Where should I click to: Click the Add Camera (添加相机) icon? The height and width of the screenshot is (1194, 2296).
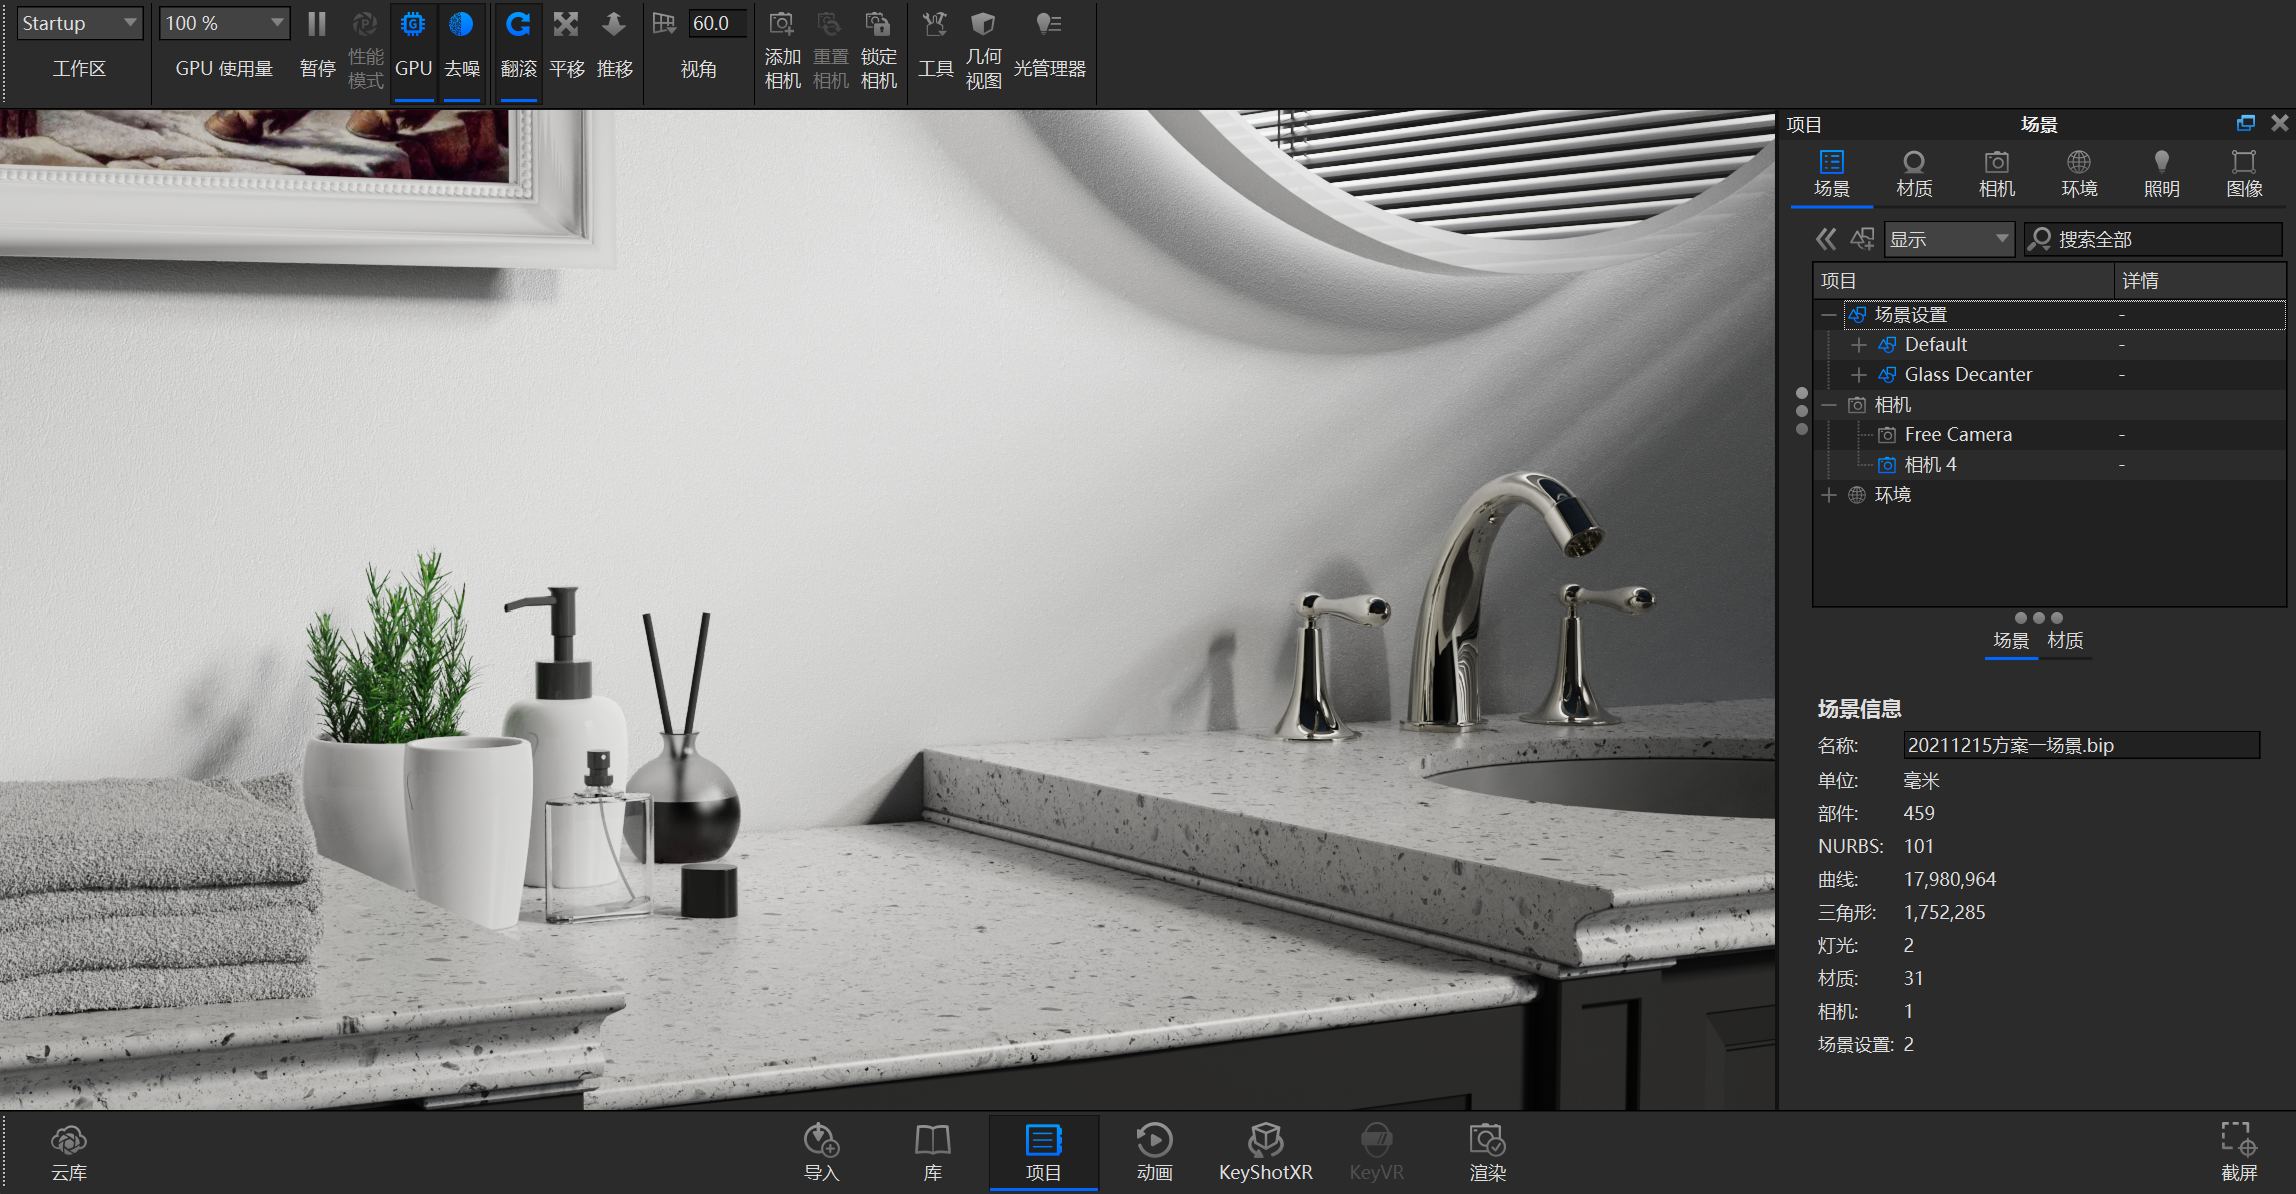tap(782, 52)
